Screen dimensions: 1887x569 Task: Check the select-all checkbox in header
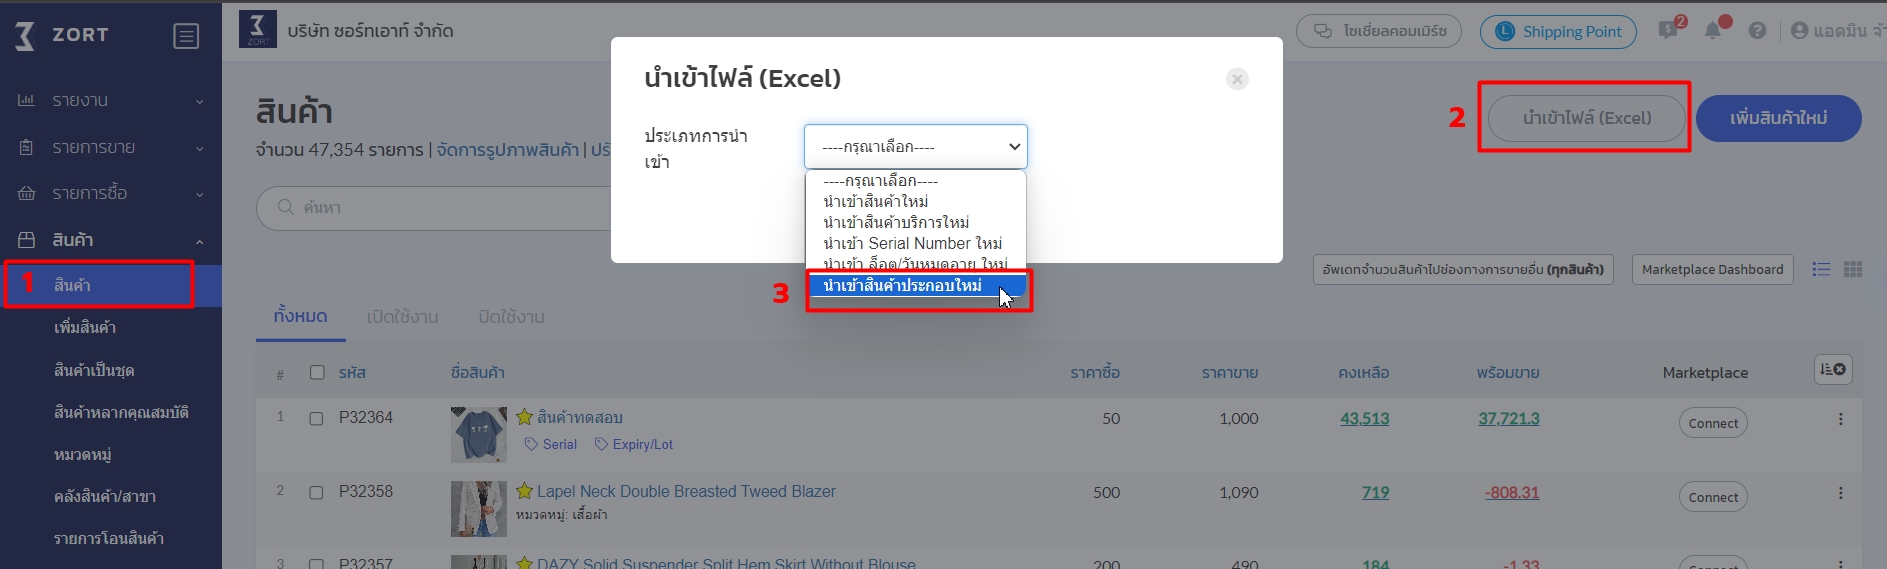317,372
